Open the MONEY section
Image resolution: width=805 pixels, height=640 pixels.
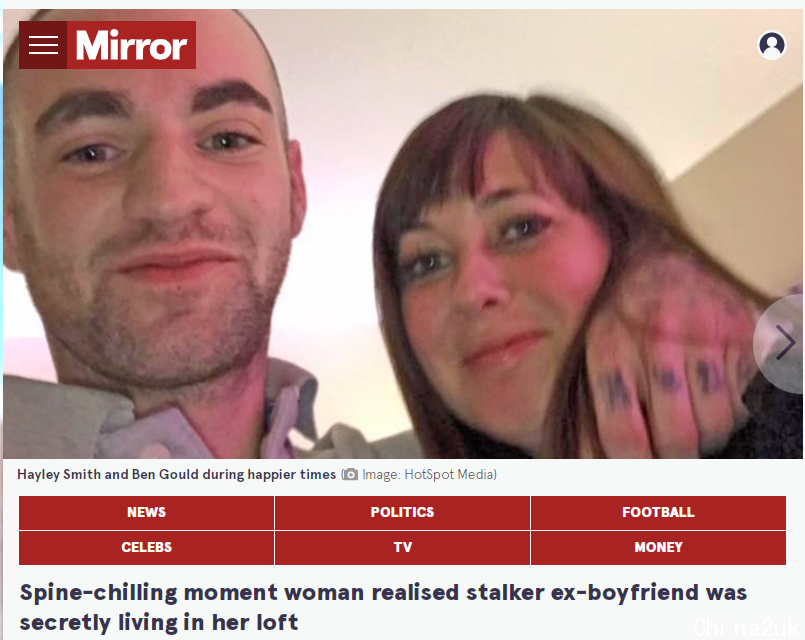coord(658,548)
